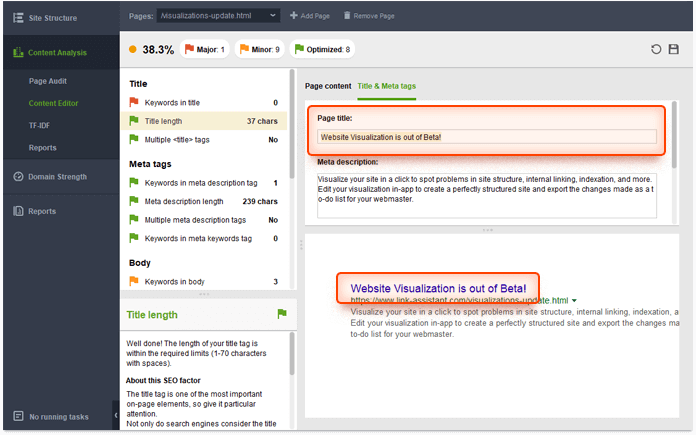This screenshot has height=435, width=696.
Task: Filter by Minor: 9 issues
Action: click(x=260, y=49)
